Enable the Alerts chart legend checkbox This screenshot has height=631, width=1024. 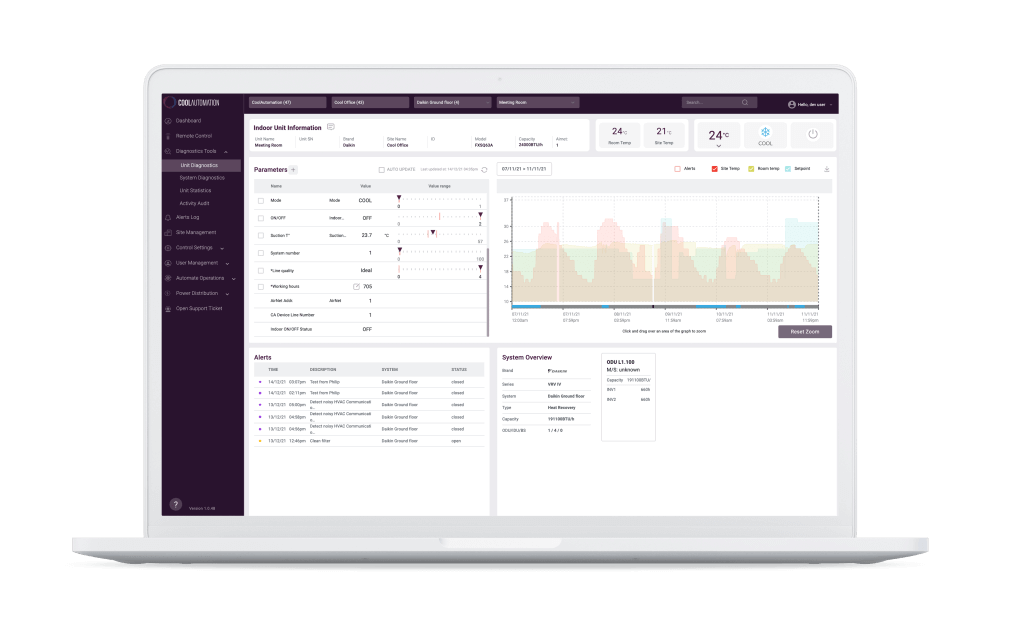coord(677,169)
